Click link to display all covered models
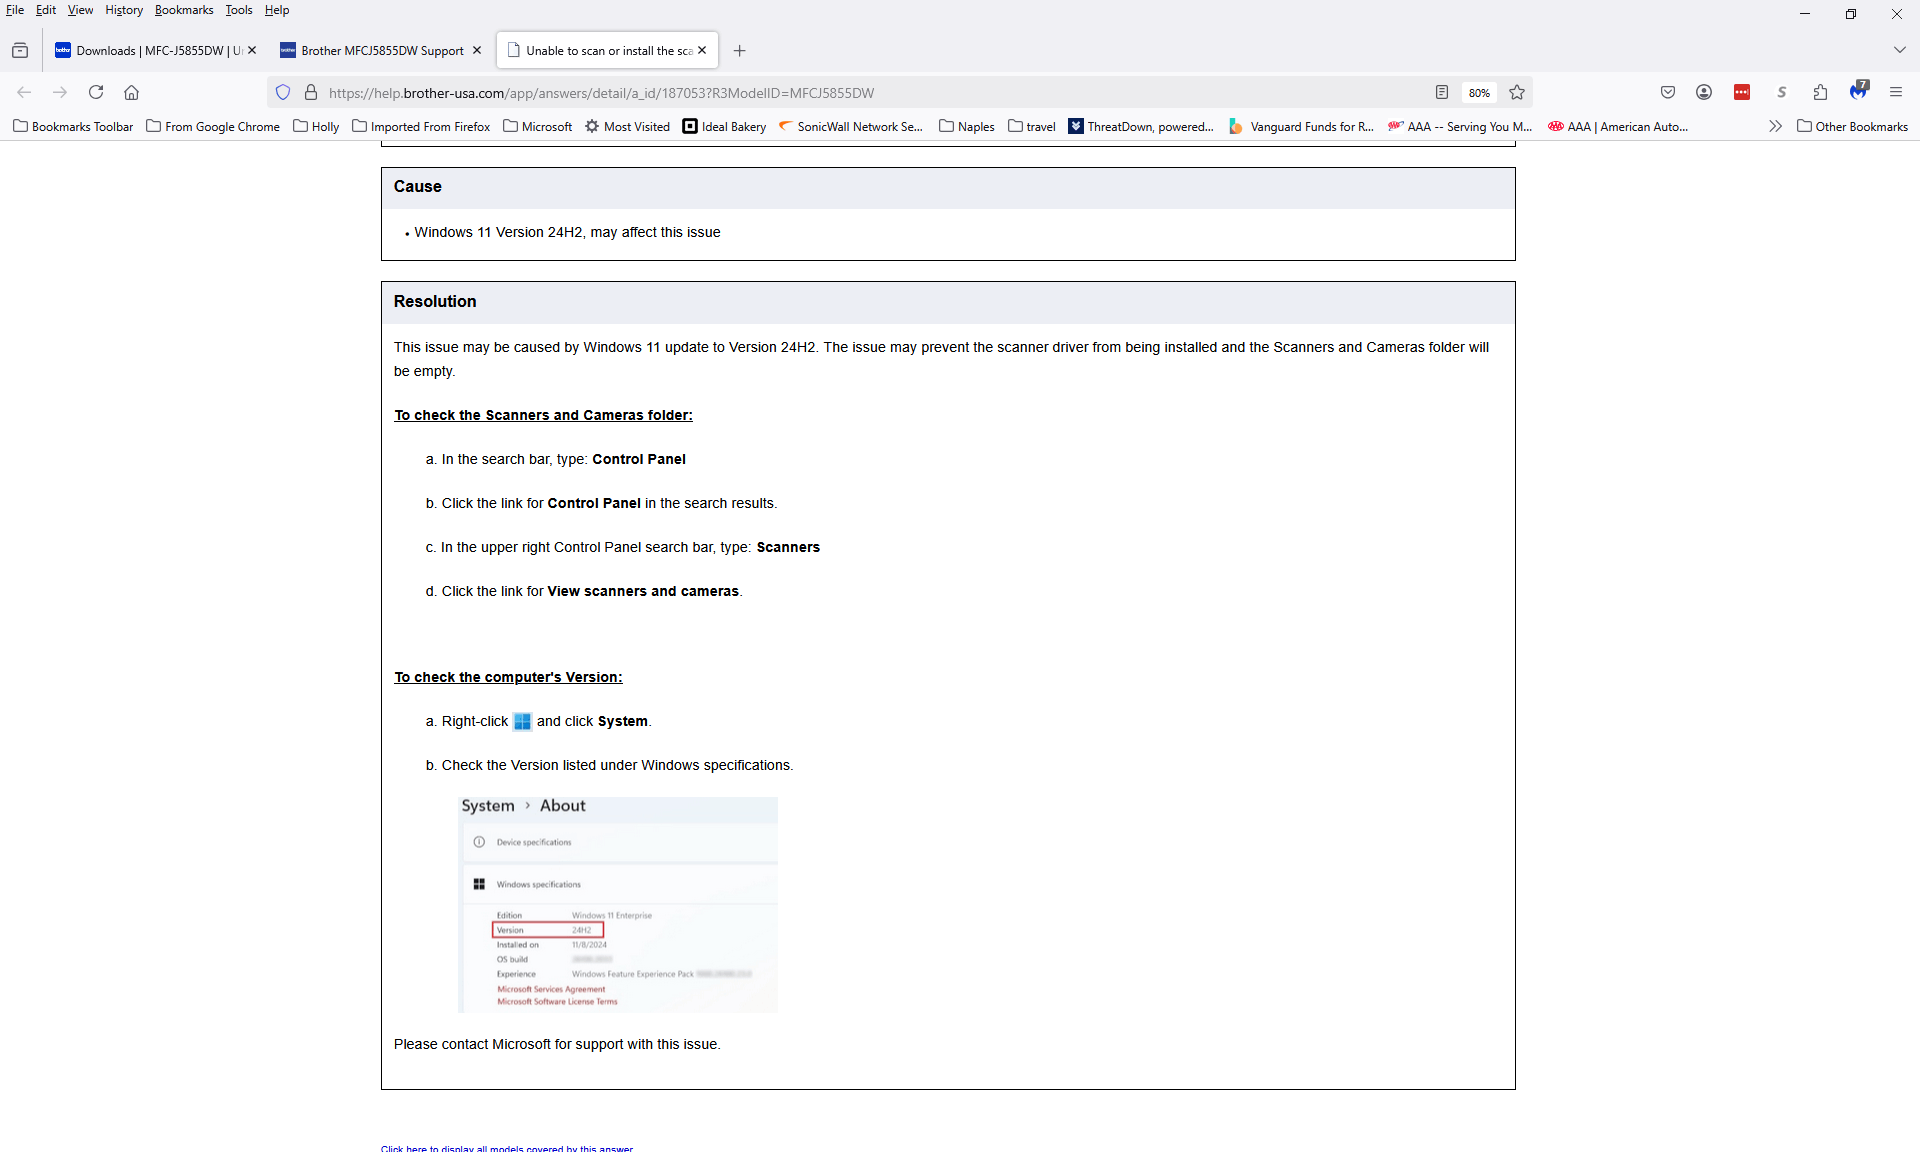Image resolution: width=1920 pixels, height=1152 pixels. 507,1148
